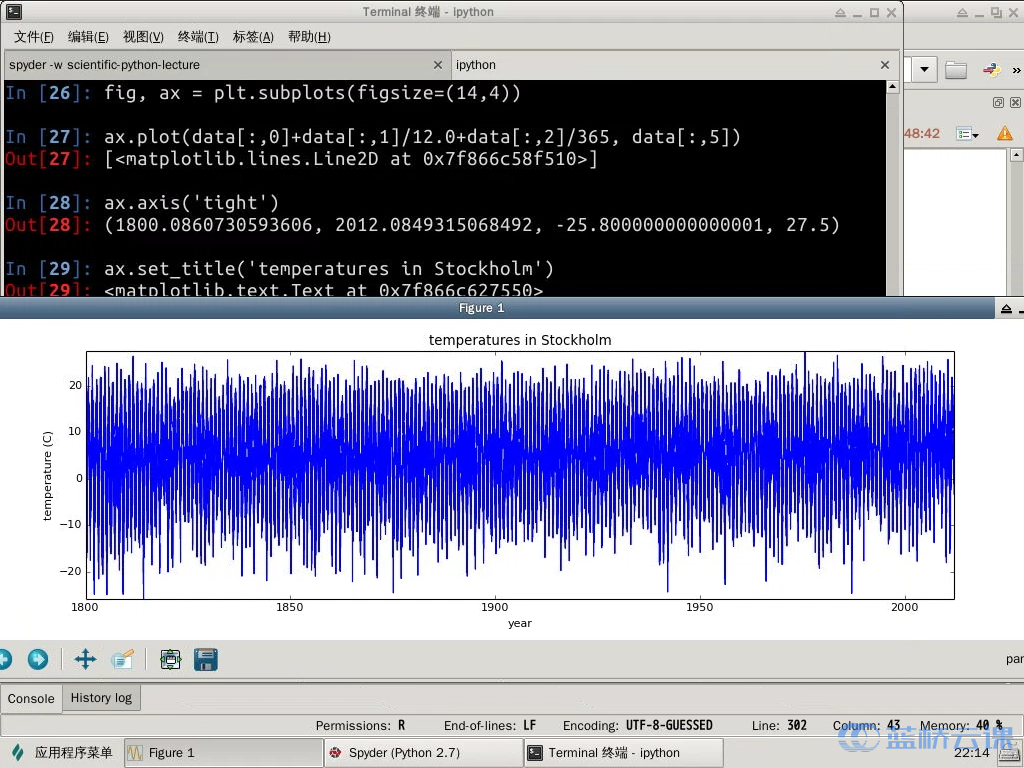This screenshot has height=768, width=1024.
Task: Undock the Spyder pane with float icon
Action: click(x=998, y=103)
